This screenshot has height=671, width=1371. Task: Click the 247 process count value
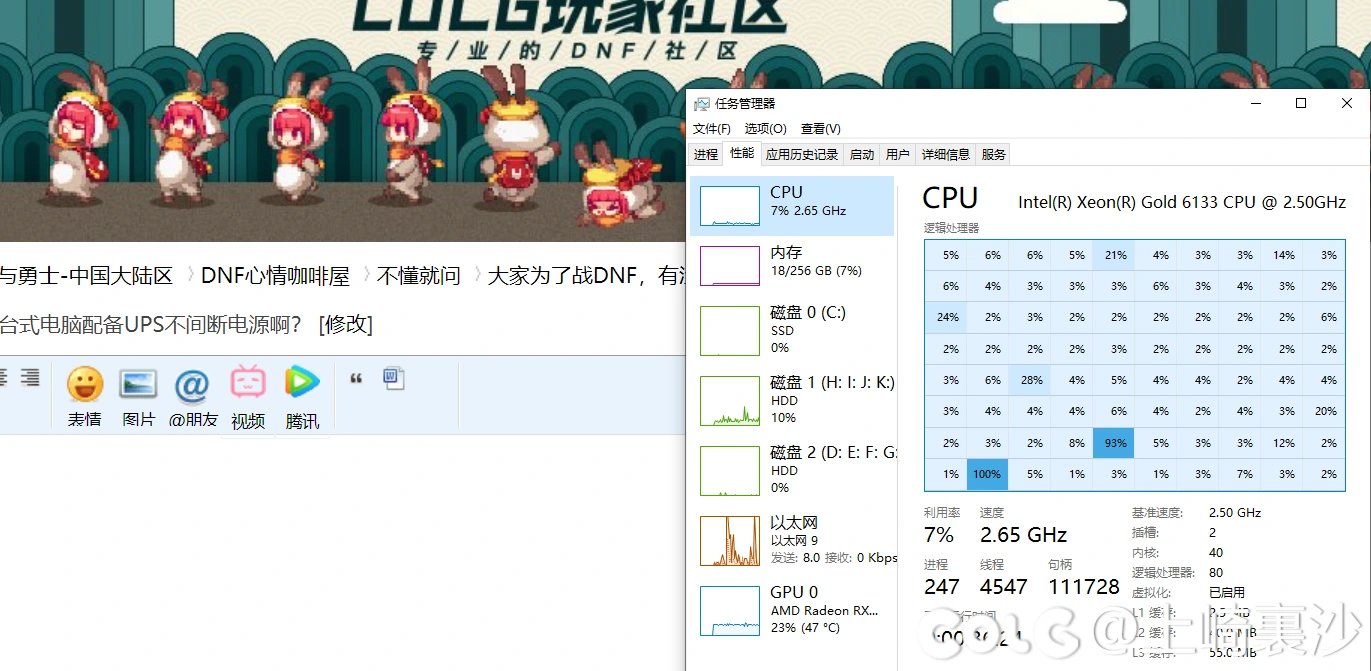[x=942, y=587]
